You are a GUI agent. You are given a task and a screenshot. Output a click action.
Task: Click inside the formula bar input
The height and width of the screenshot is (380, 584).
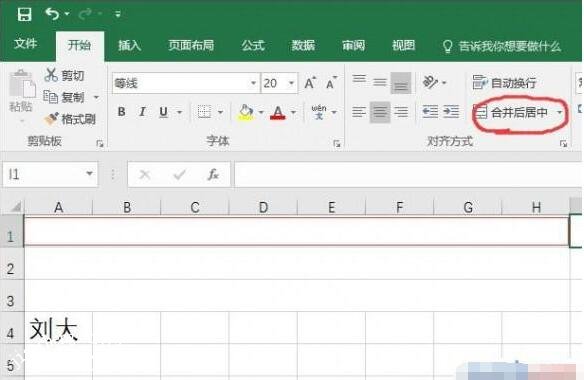point(408,174)
